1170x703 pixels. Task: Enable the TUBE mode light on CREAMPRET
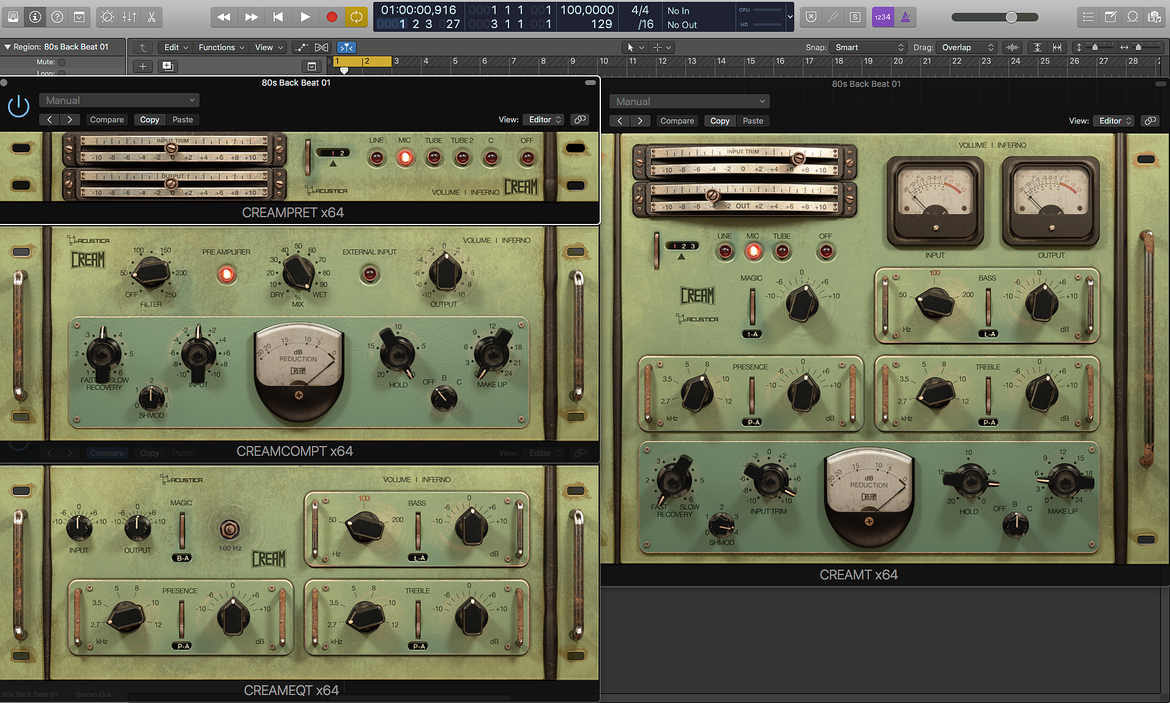pos(434,157)
